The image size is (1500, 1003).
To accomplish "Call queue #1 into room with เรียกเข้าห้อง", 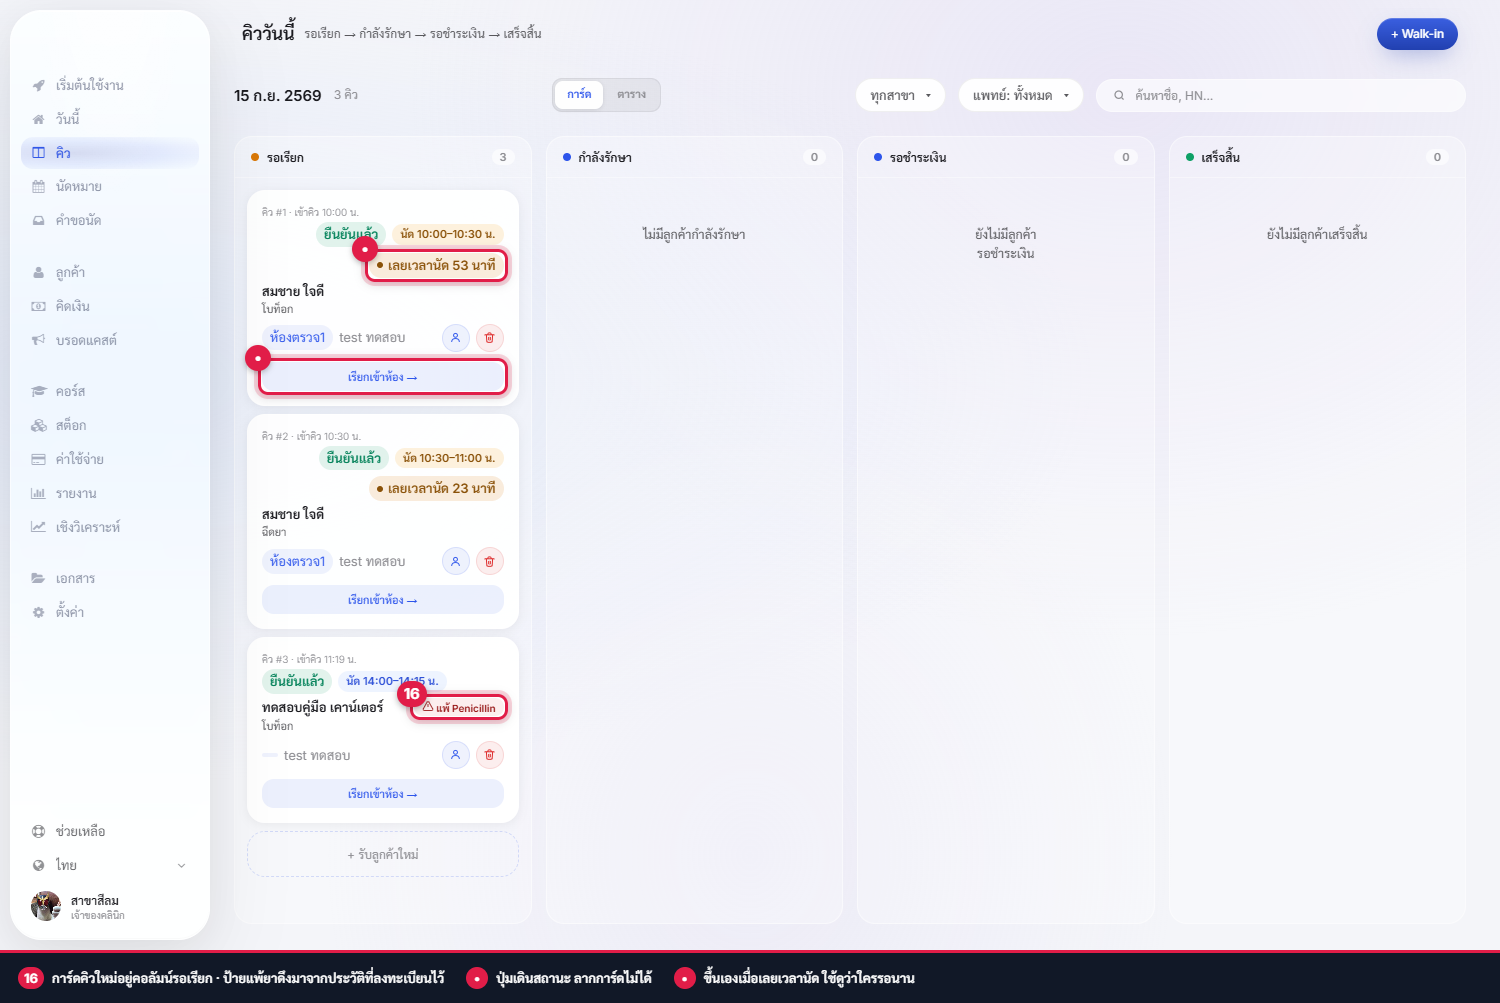I will tap(383, 377).
